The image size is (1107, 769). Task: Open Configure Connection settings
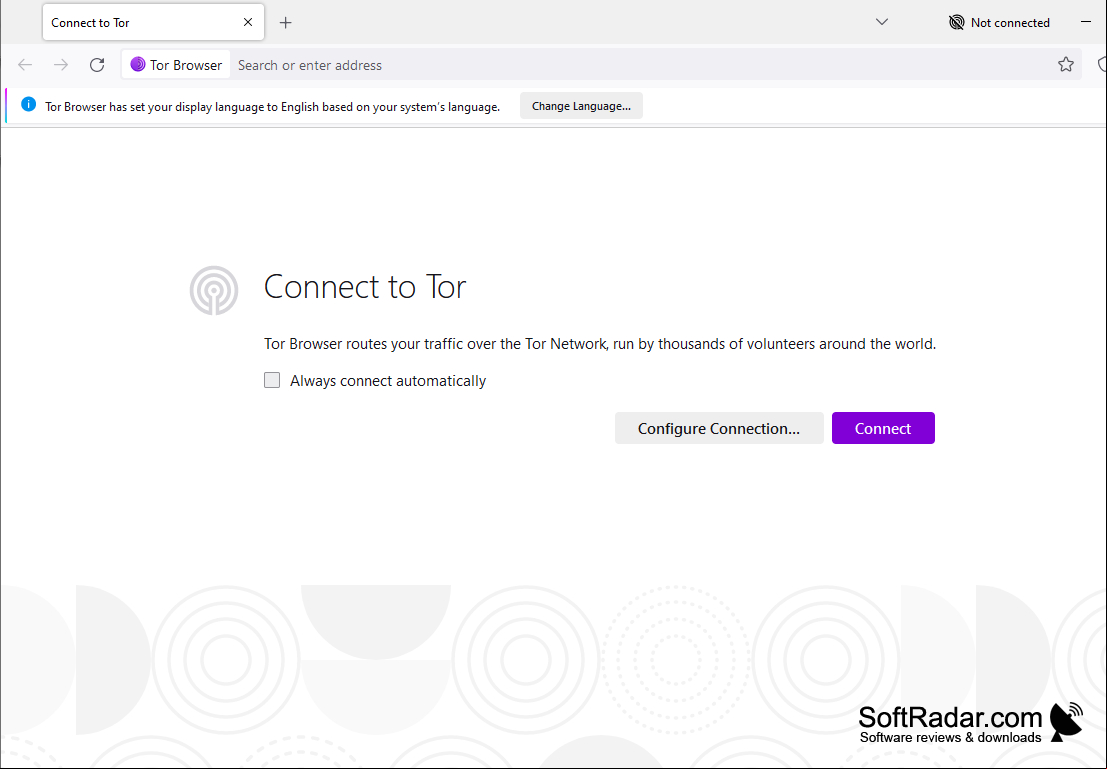tap(719, 428)
